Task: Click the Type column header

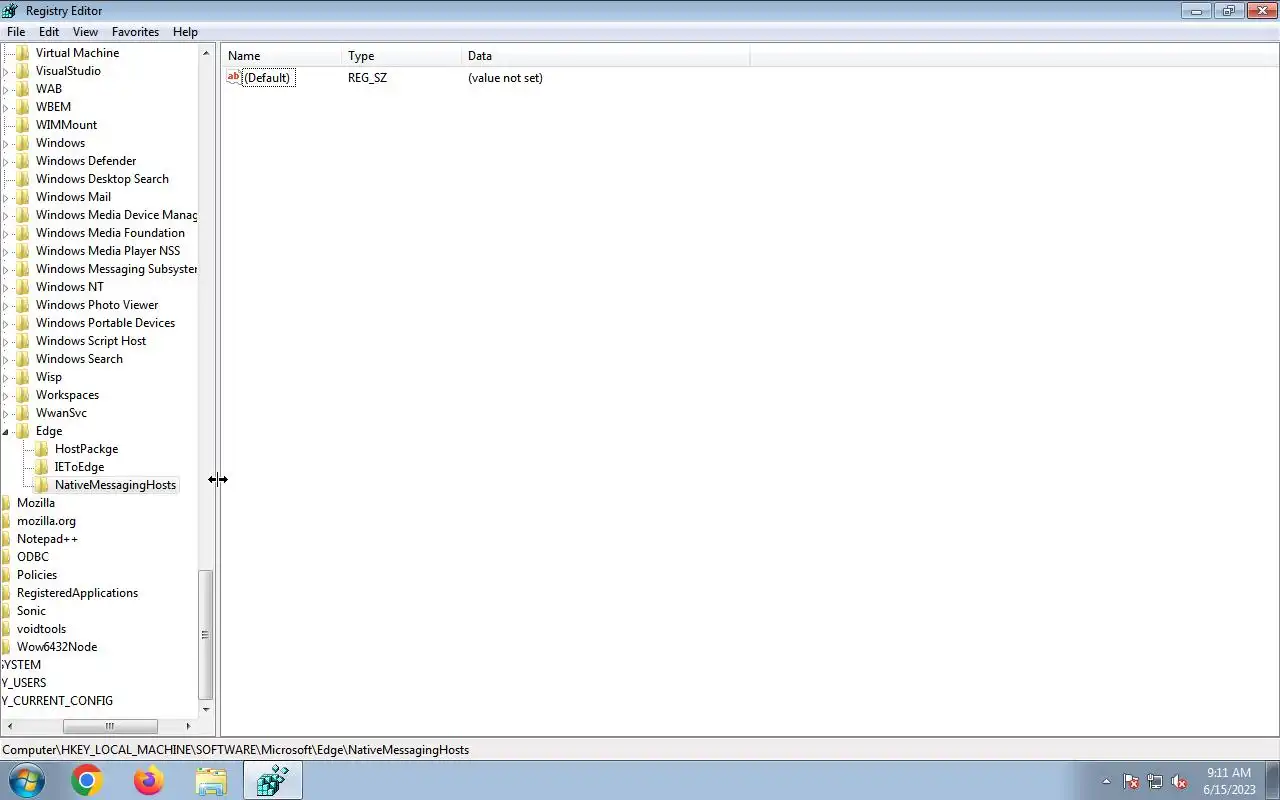Action: coord(402,56)
